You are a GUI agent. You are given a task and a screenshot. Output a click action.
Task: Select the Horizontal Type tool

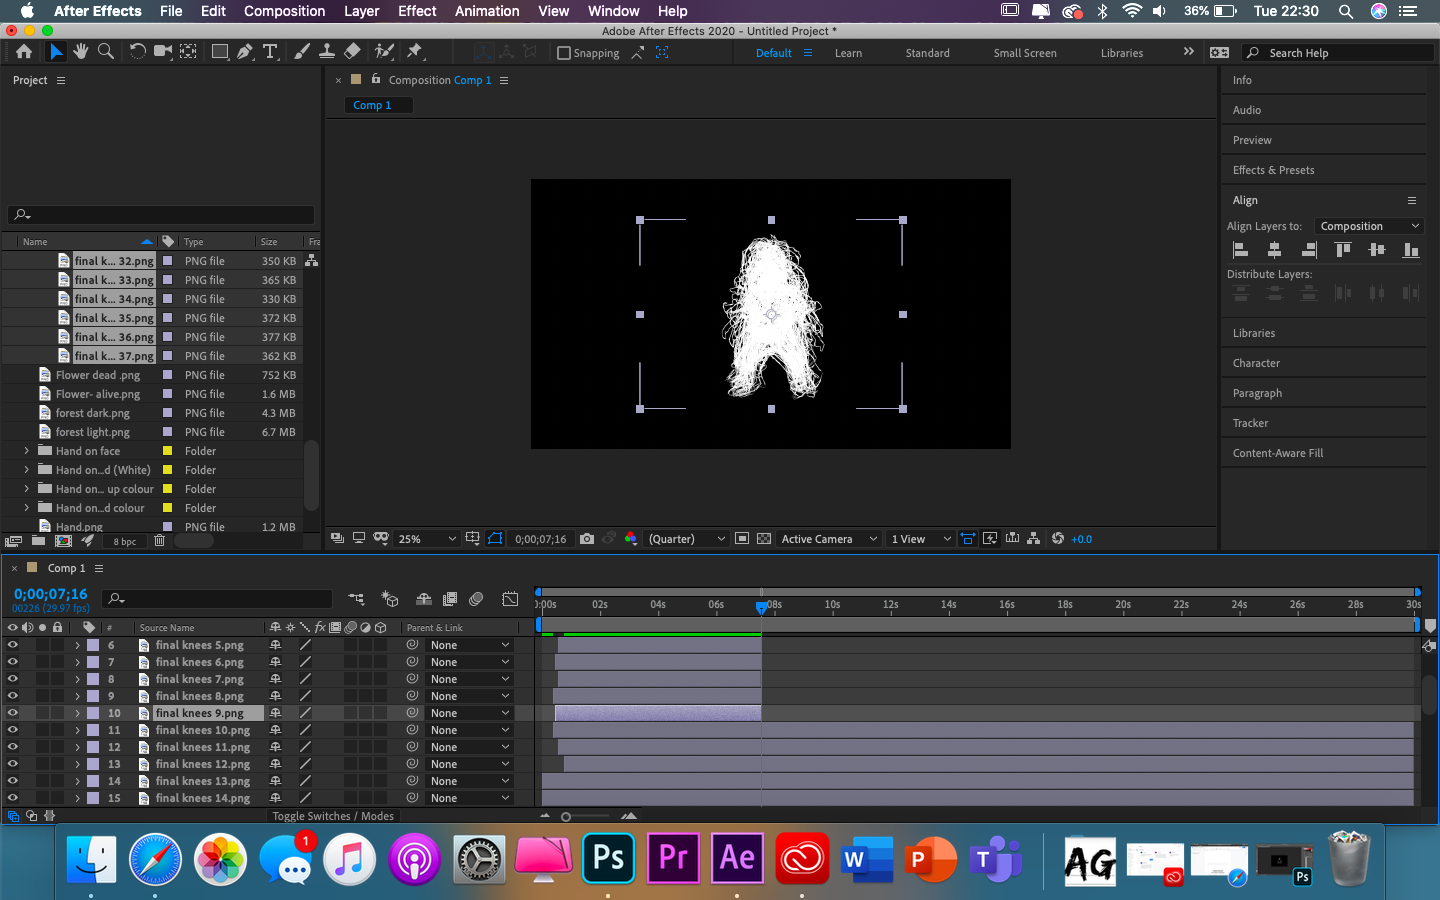point(271,51)
